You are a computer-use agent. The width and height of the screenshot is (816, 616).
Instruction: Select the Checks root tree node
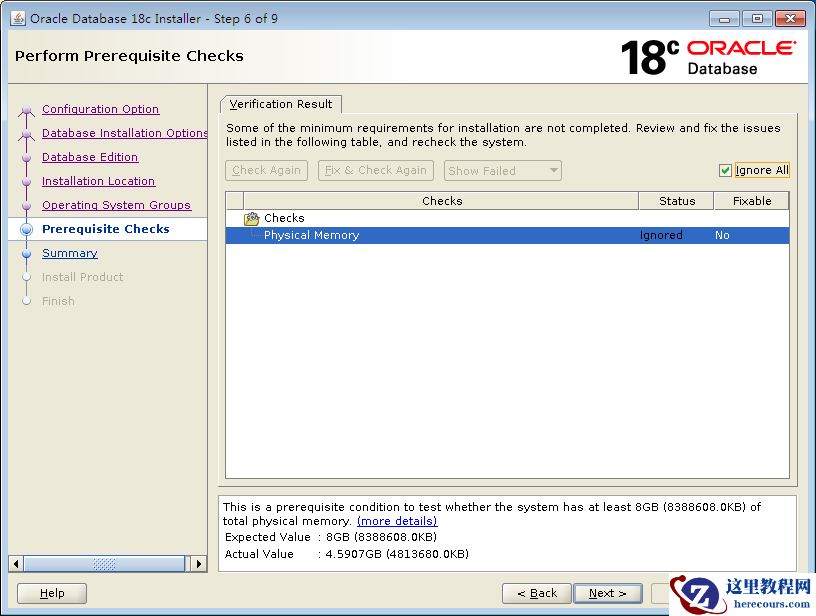tap(284, 218)
